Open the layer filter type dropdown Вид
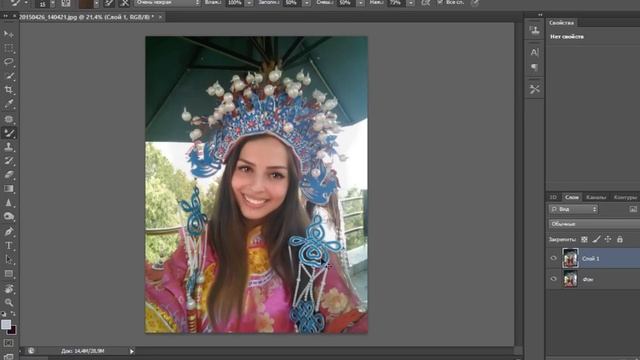 point(573,209)
